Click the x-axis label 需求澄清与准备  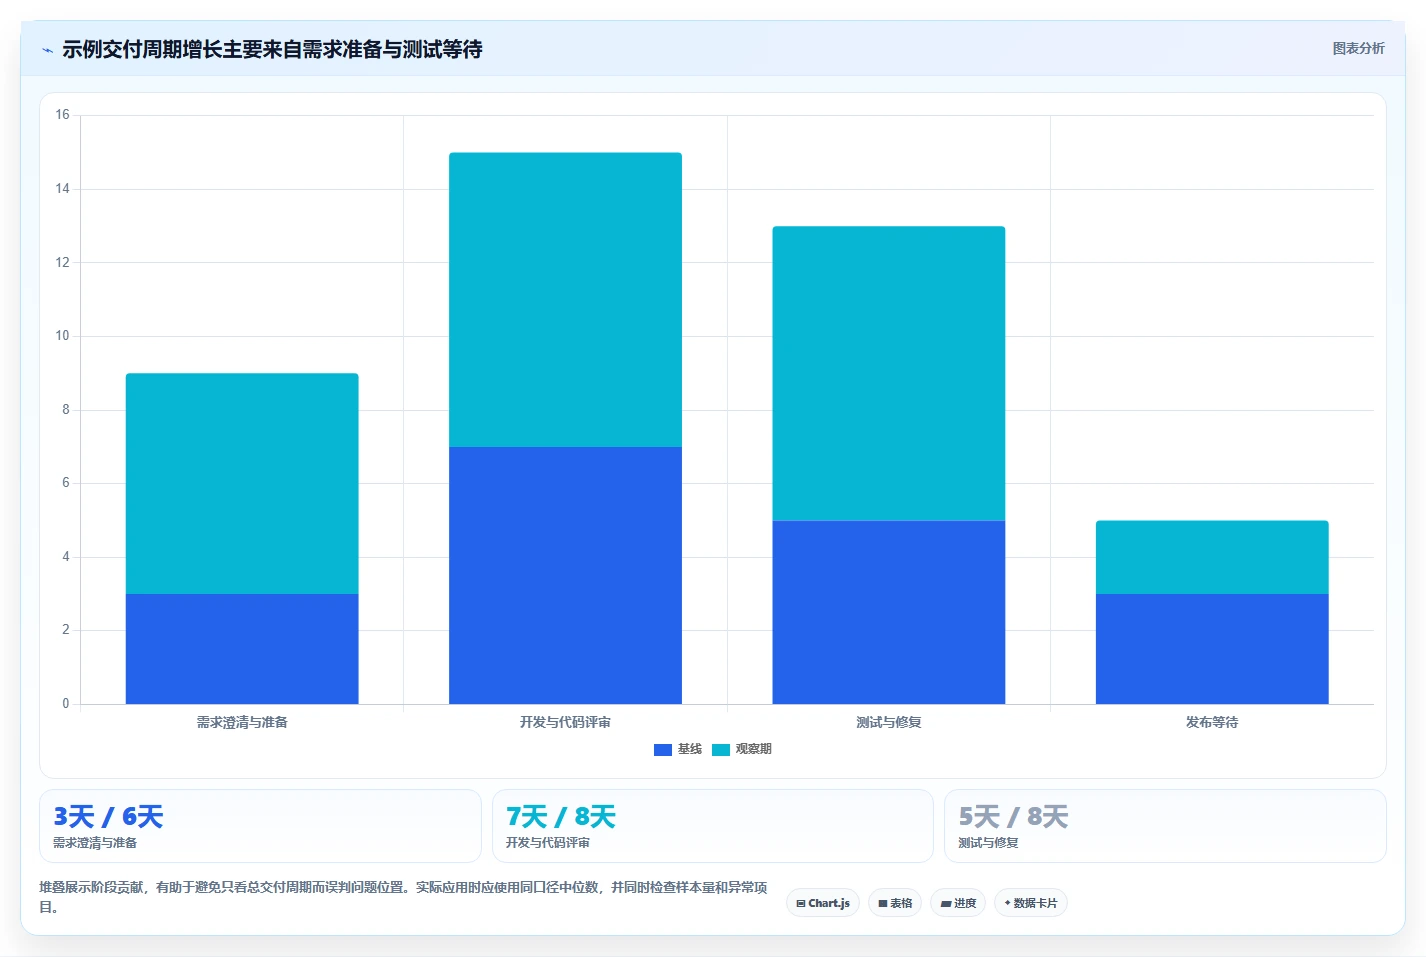242,722
